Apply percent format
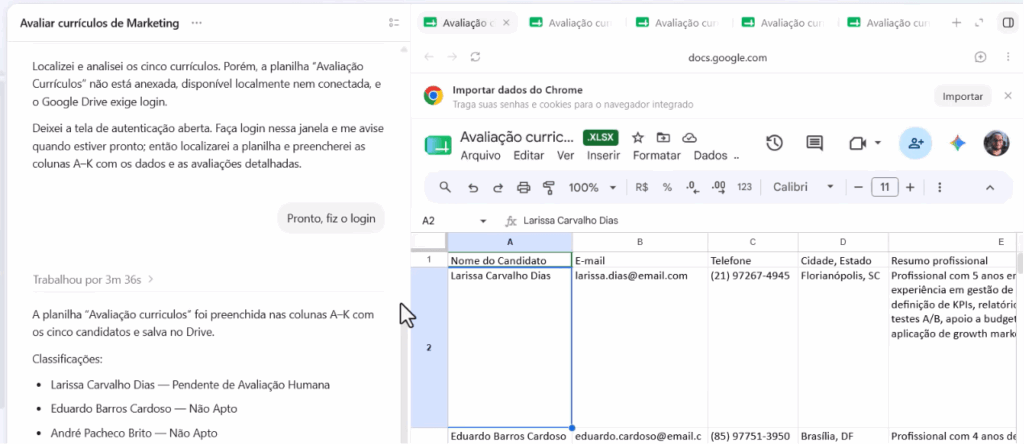The image size is (1024, 444). 667,187
